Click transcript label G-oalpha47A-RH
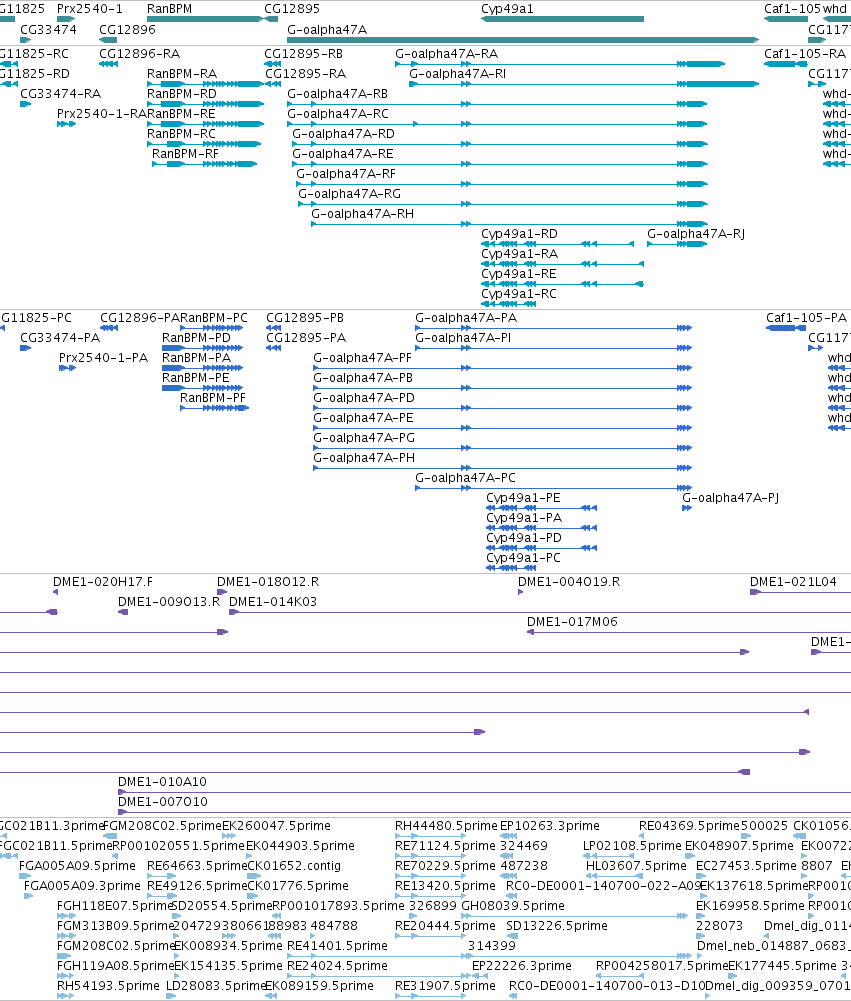851x1001 pixels. (363, 214)
